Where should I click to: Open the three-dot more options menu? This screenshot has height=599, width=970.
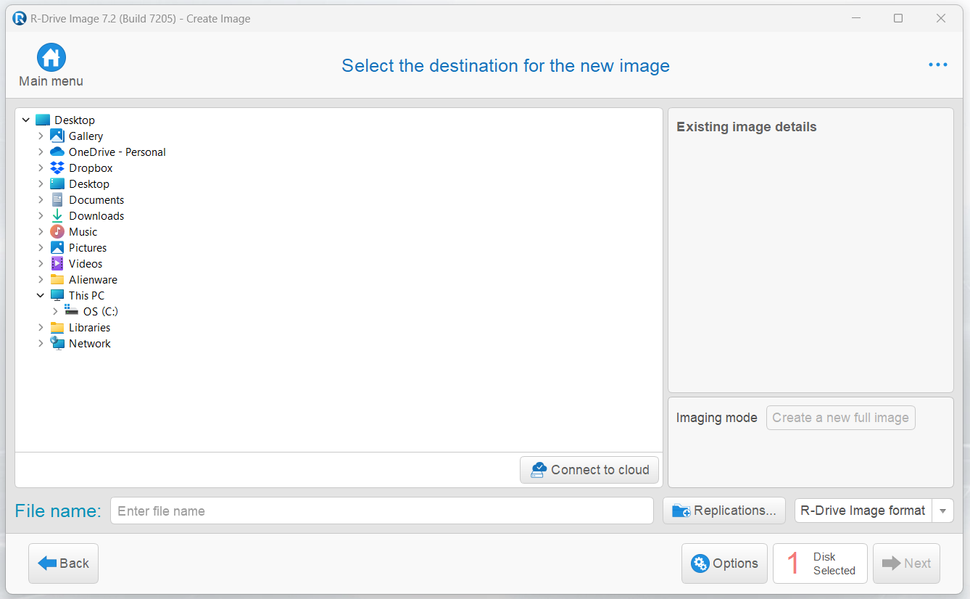tap(937, 65)
